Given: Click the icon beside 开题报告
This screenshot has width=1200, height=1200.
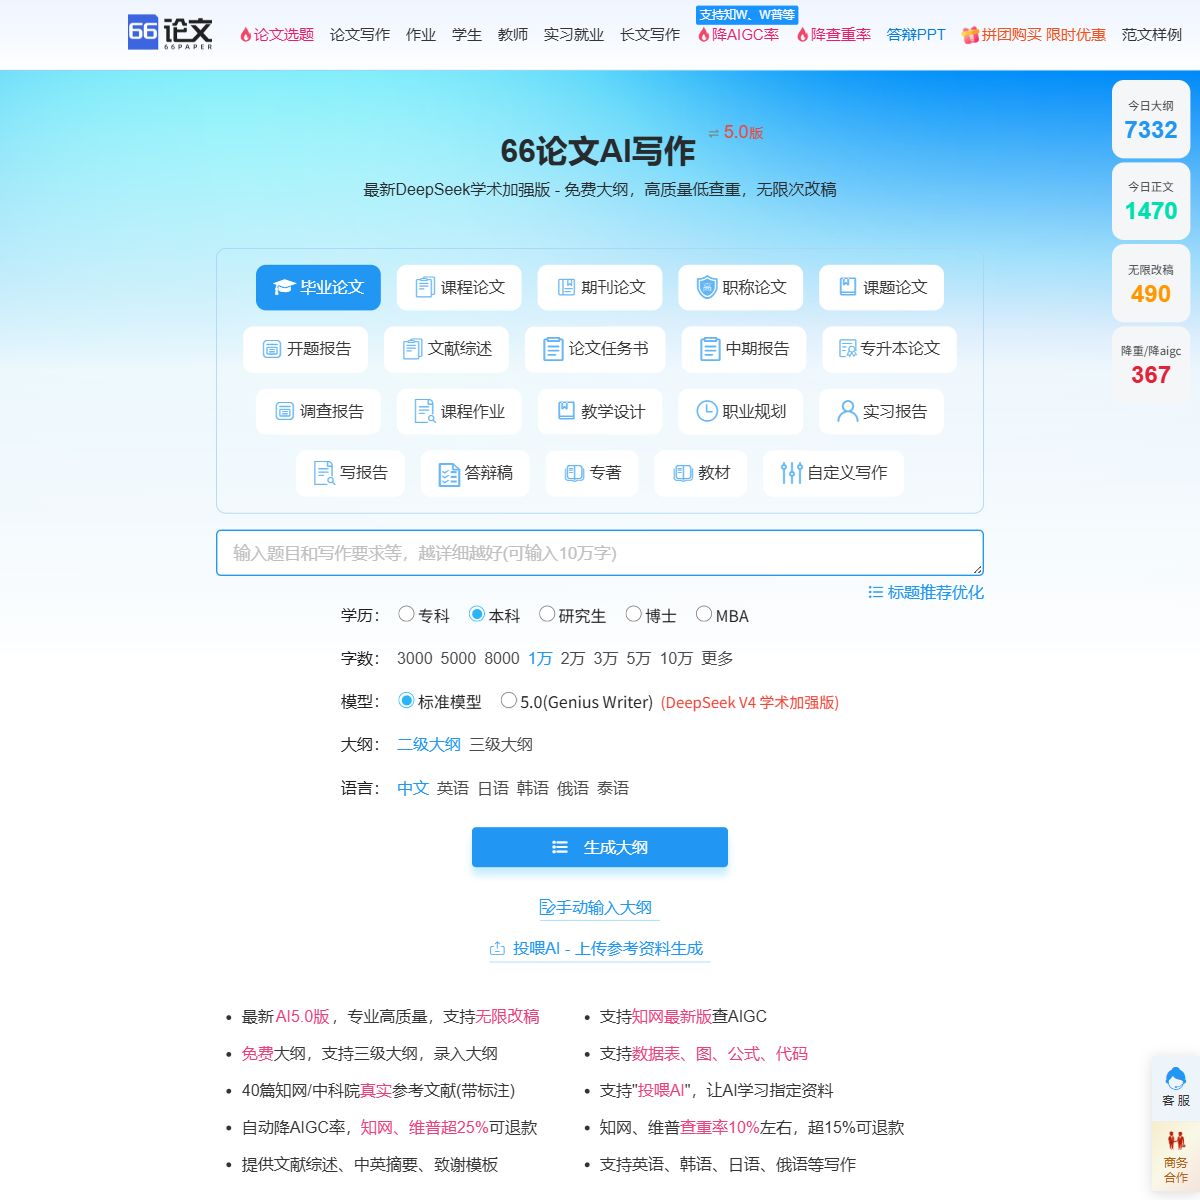Looking at the screenshot, I should [x=271, y=349].
